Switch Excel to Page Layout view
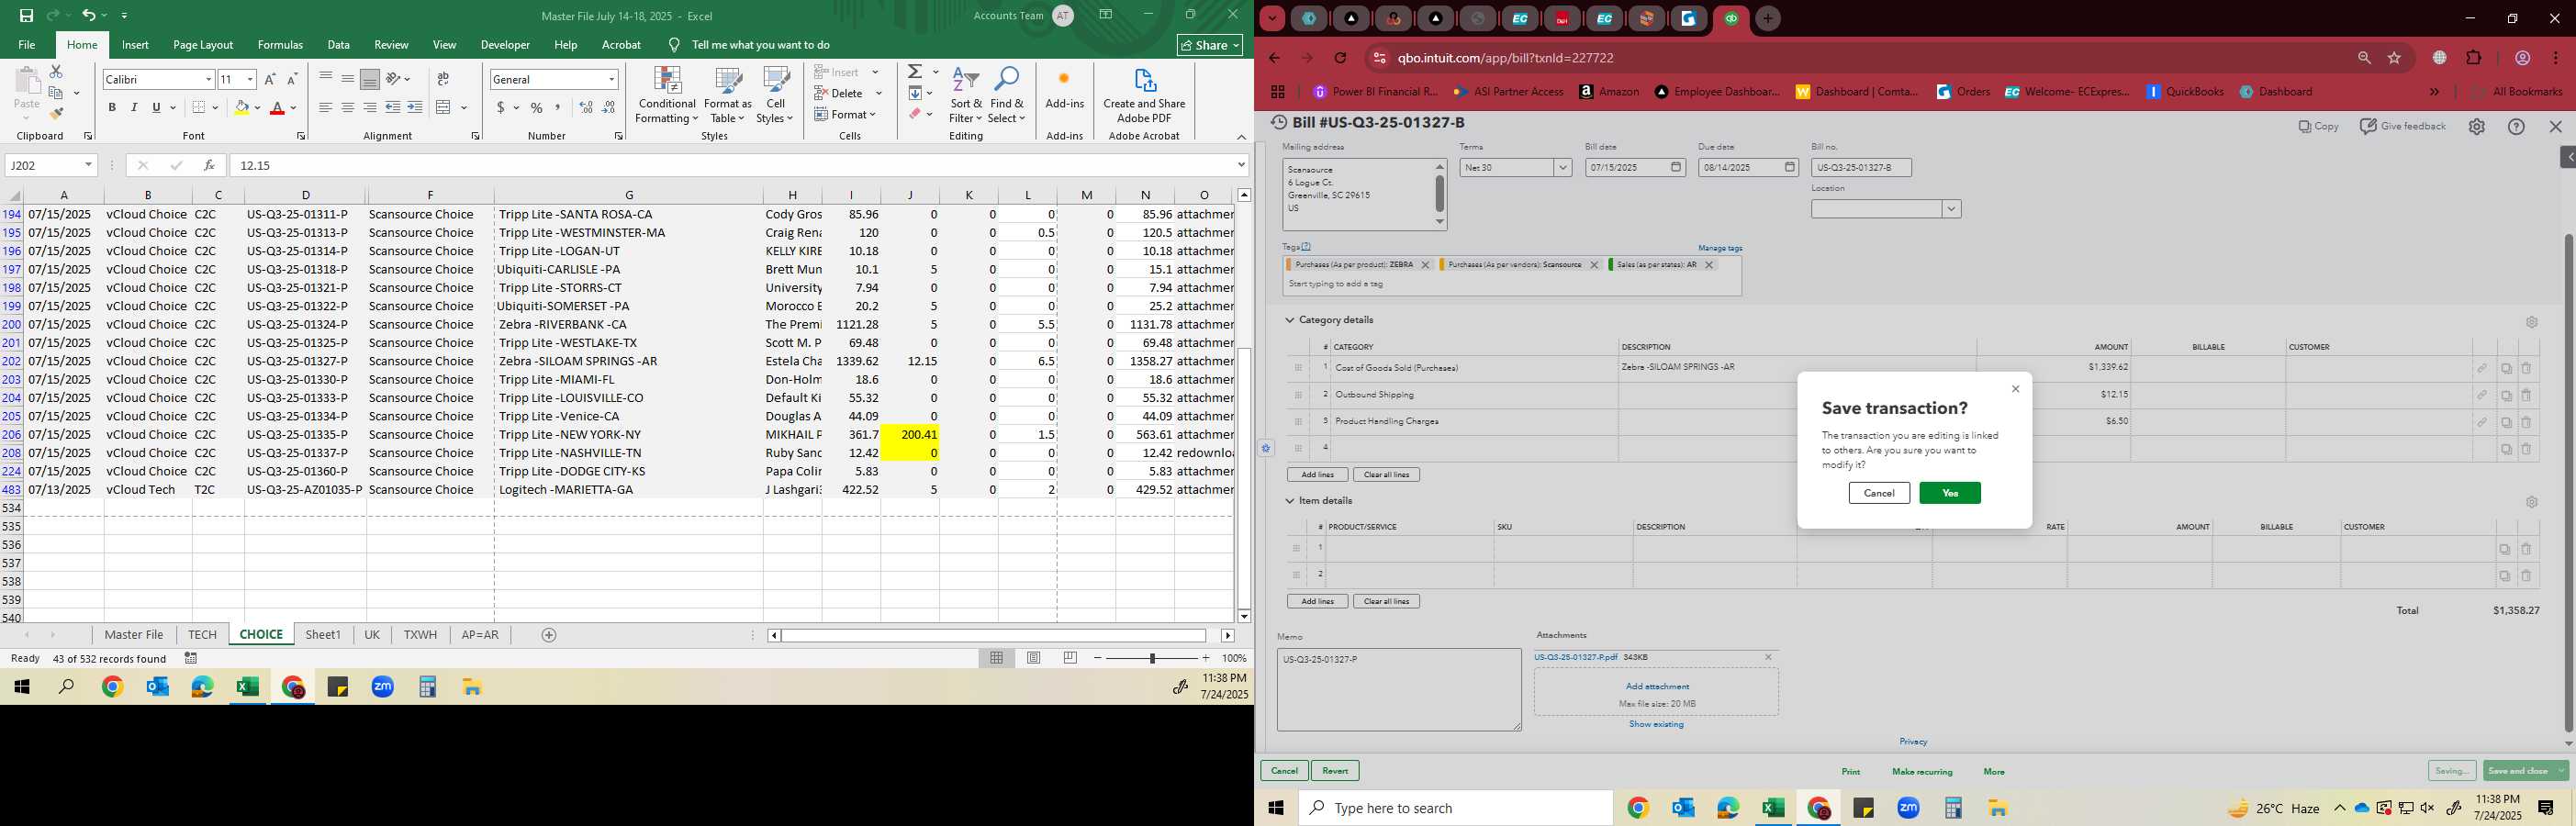Viewport: 2576px width, 826px height. pyautogui.click(x=1033, y=658)
